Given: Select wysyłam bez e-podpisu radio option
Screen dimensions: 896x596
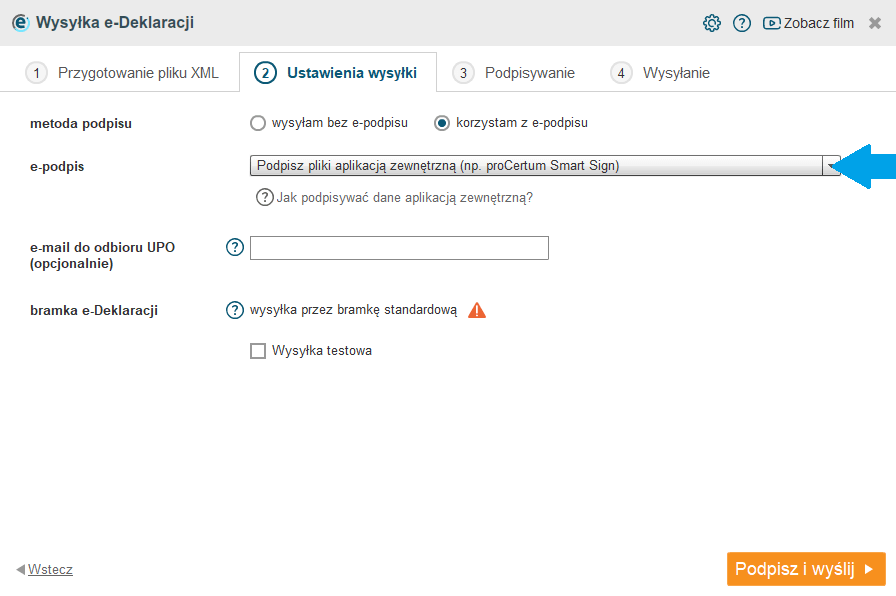Looking at the screenshot, I should coord(258,123).
